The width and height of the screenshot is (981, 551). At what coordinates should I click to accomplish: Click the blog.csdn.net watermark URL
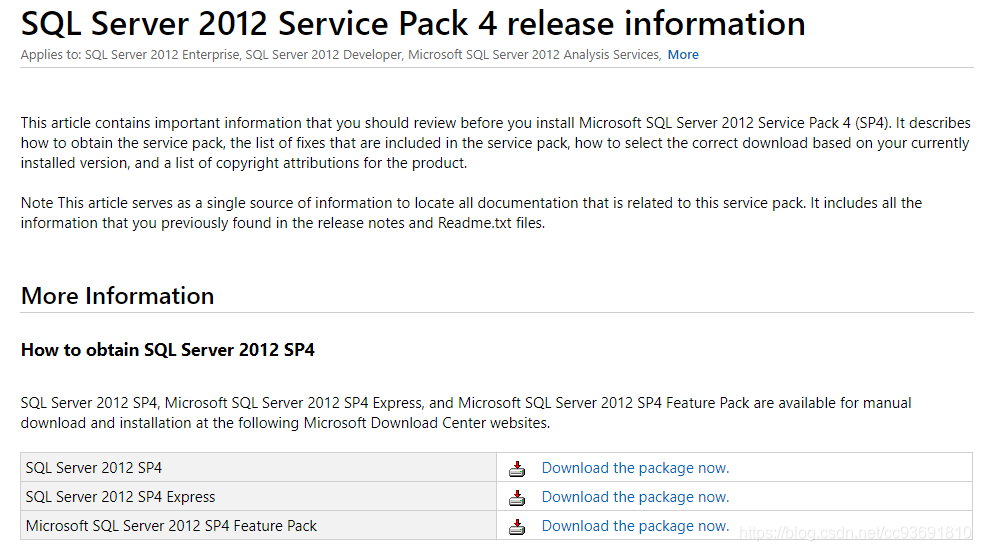855,533
